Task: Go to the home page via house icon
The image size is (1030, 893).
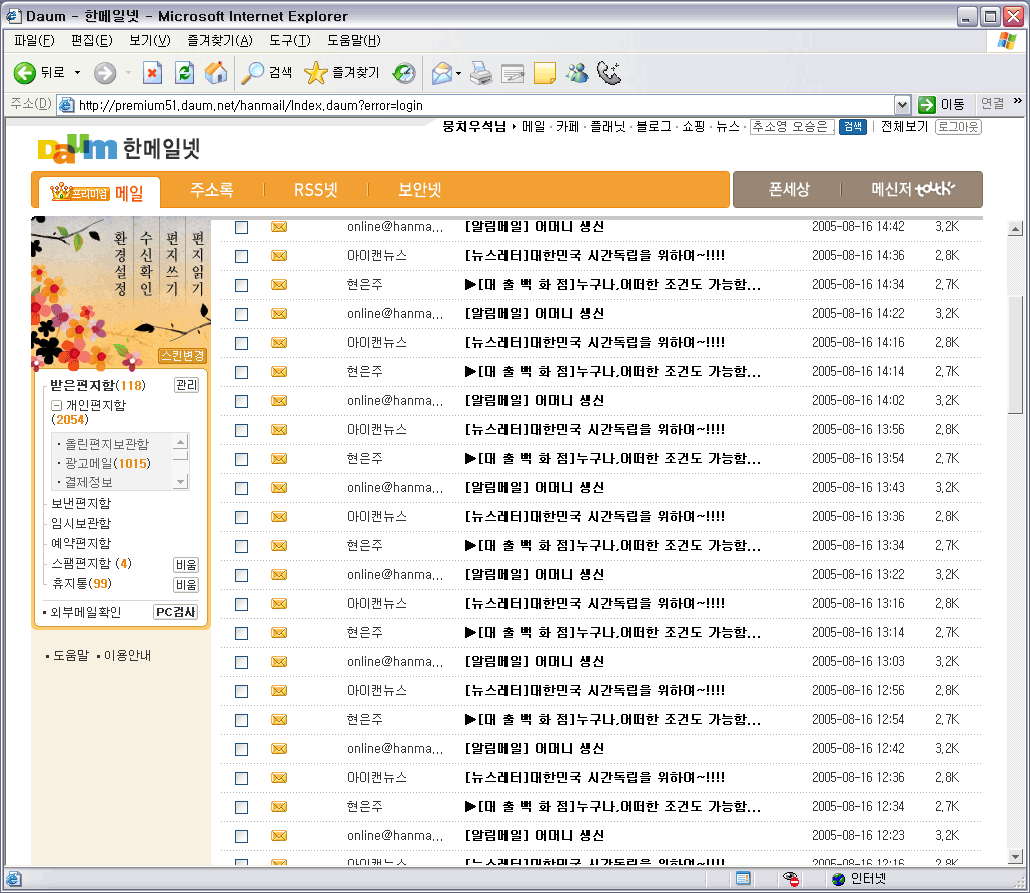Action: [216, 73]
